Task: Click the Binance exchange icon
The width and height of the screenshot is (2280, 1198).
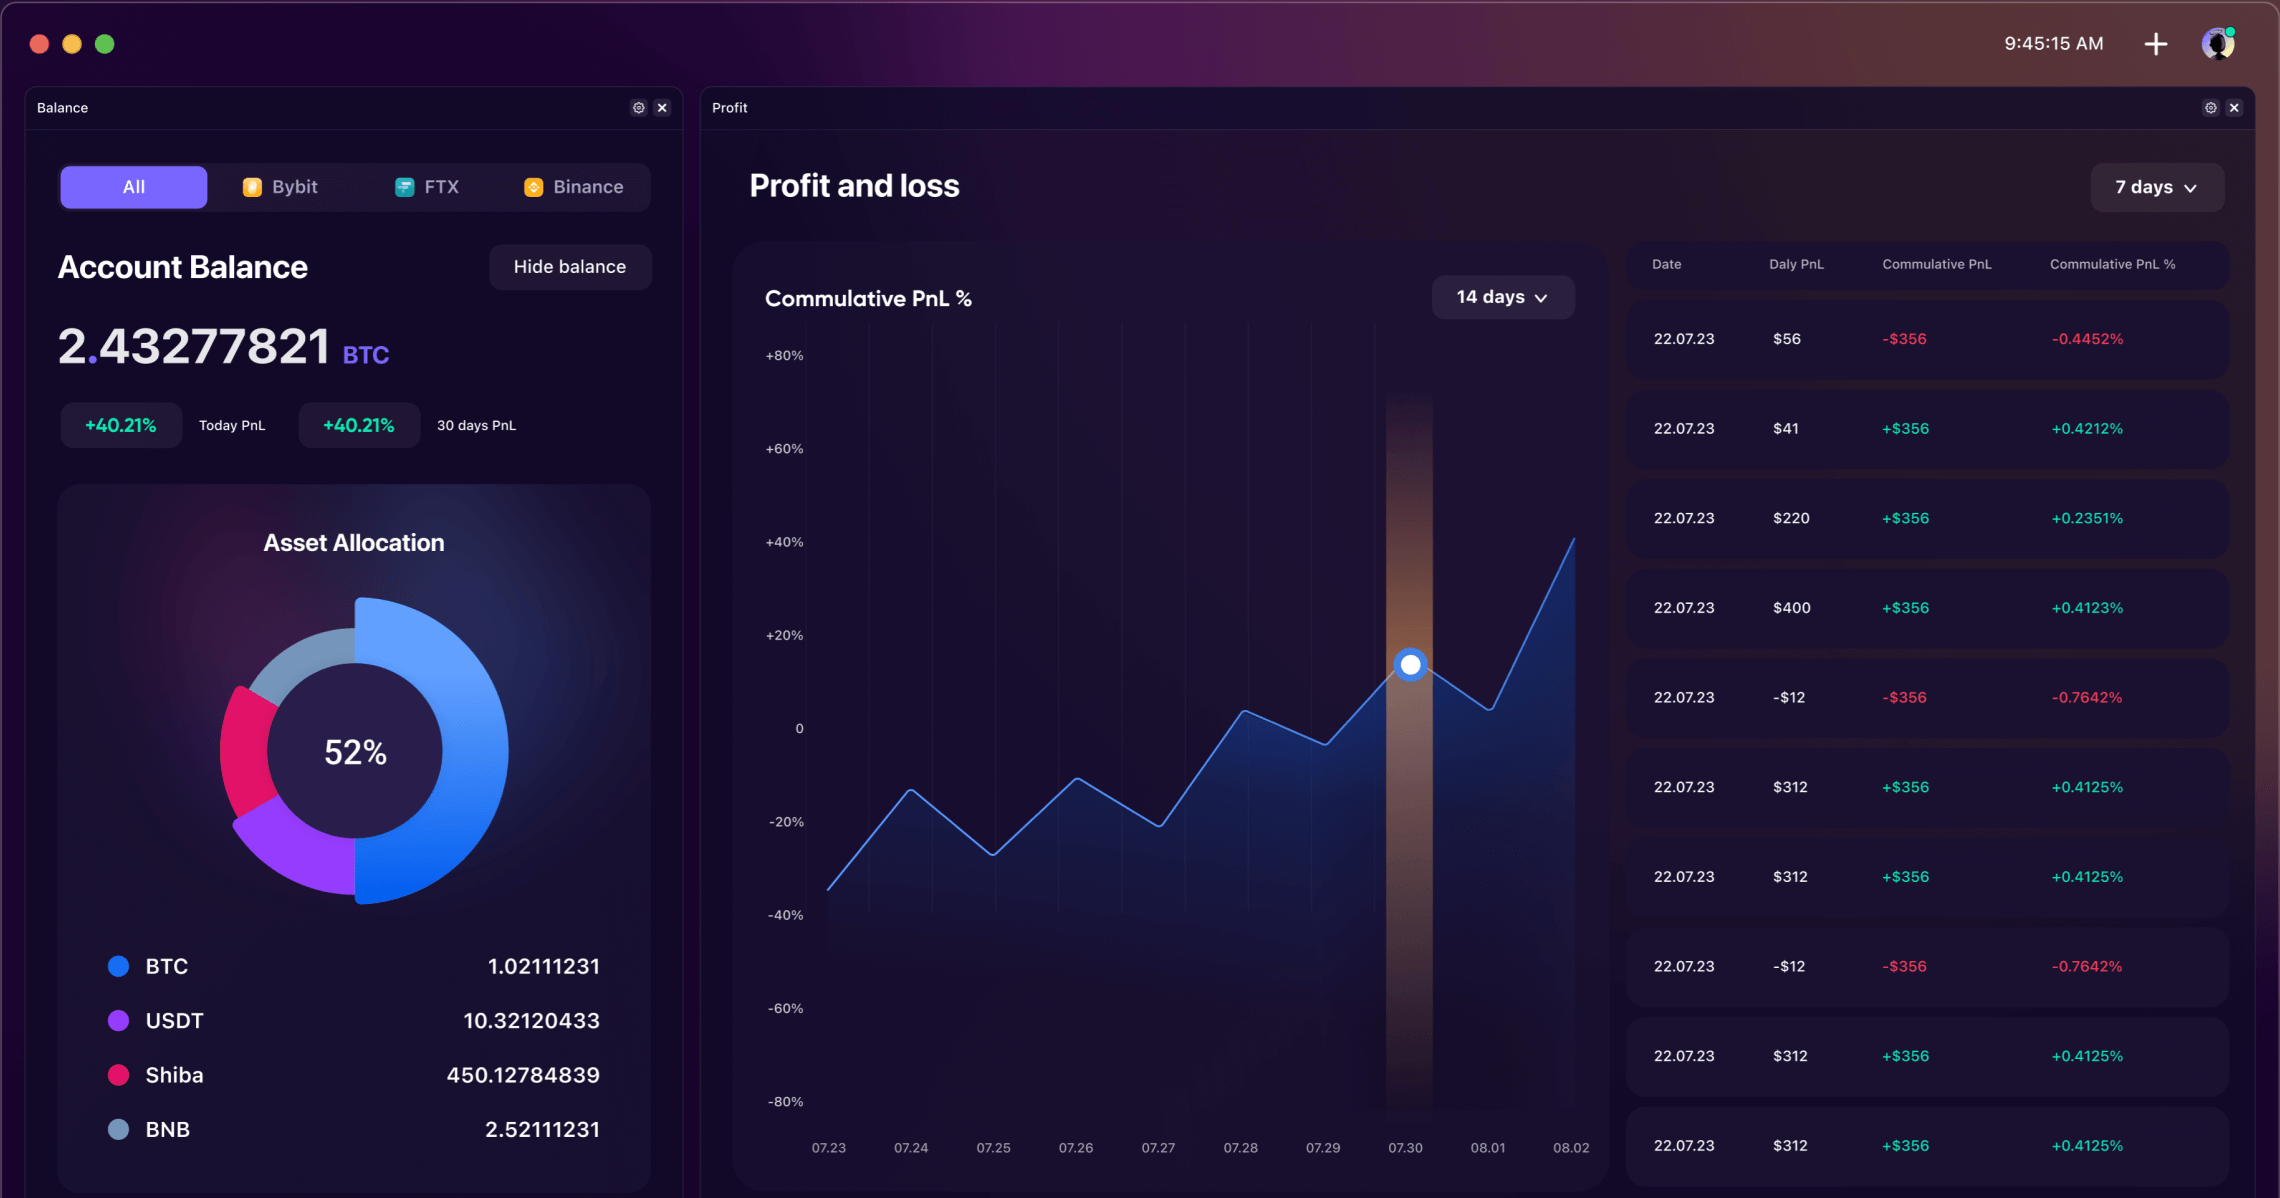Action: click(533, 187)
